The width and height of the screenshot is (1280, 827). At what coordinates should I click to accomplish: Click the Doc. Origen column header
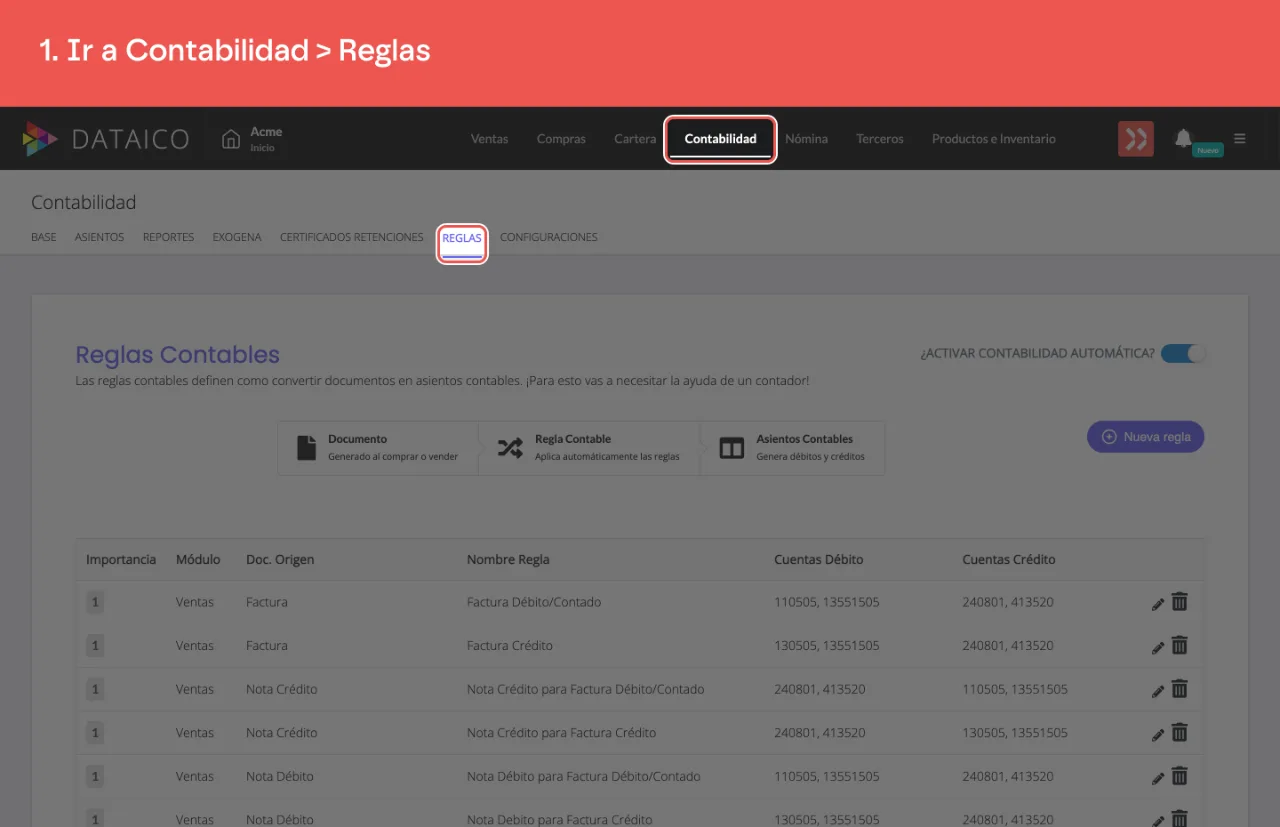[x=280, y=560]
